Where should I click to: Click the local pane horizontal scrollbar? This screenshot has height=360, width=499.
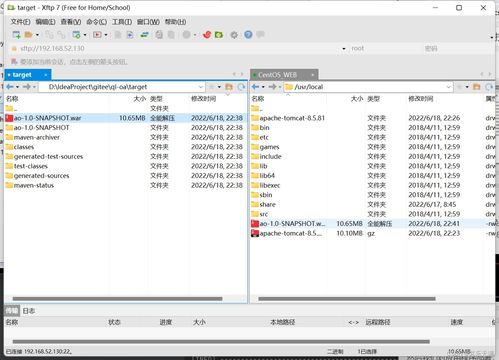(x=117, y=299)
